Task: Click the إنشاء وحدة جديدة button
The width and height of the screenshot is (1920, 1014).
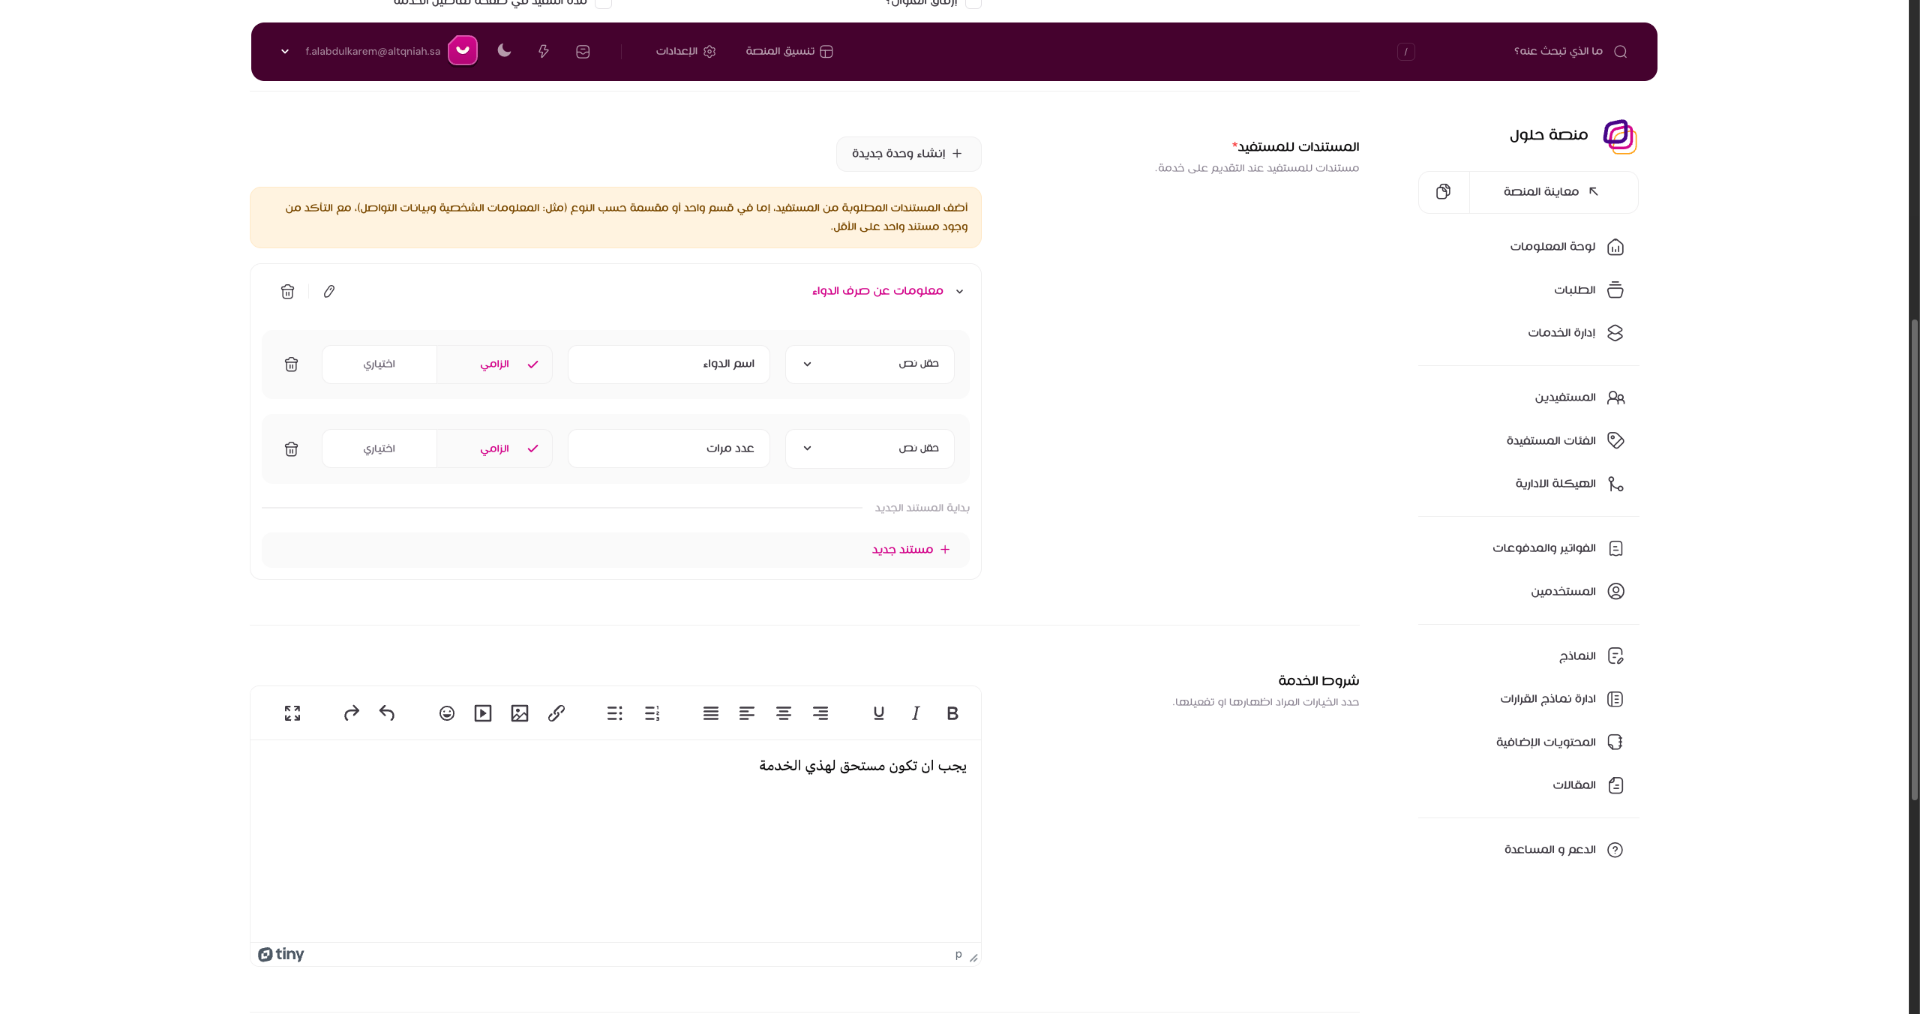Action: tap(907, 153)
